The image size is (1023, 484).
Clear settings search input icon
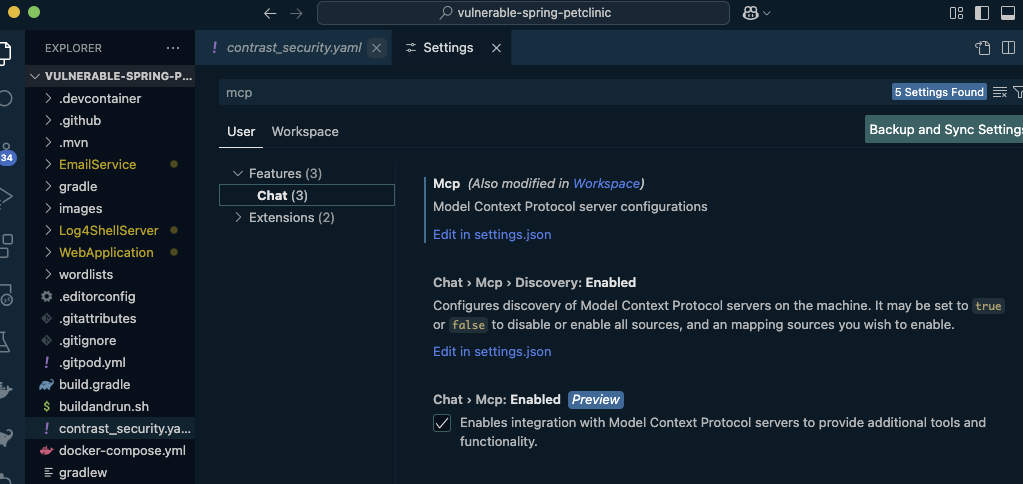click(x=1000, y=93)
